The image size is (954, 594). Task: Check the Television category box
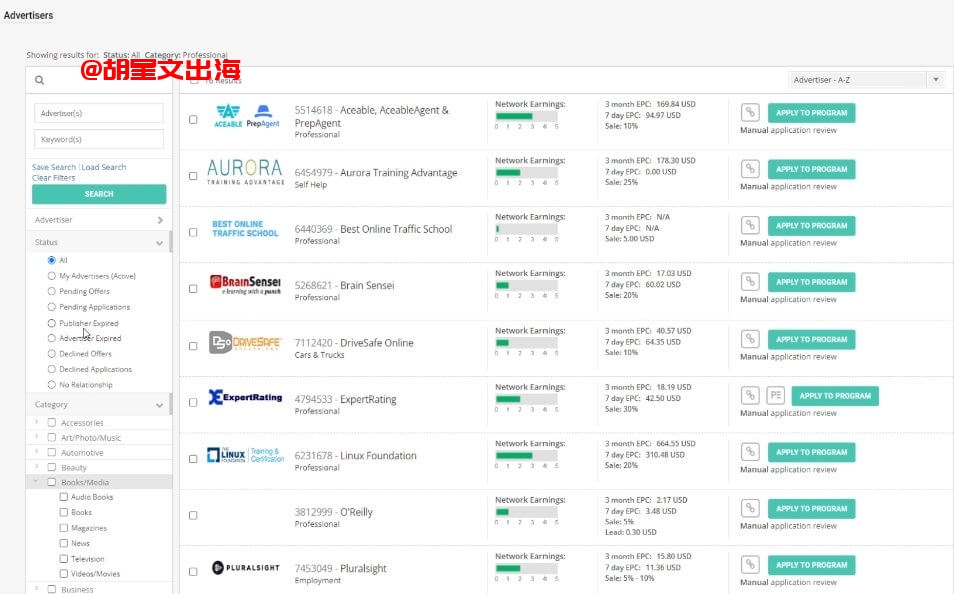63,558
